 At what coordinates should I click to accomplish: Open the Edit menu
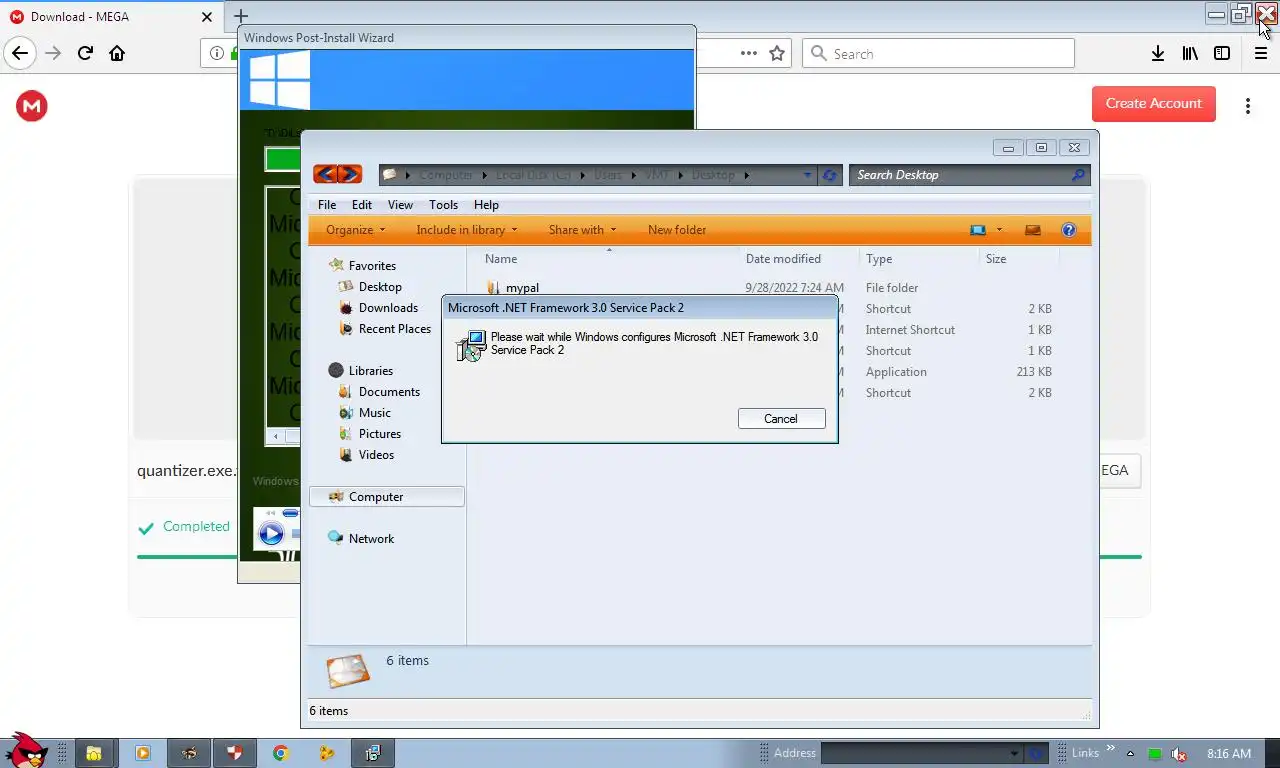(x=362, y=205)
